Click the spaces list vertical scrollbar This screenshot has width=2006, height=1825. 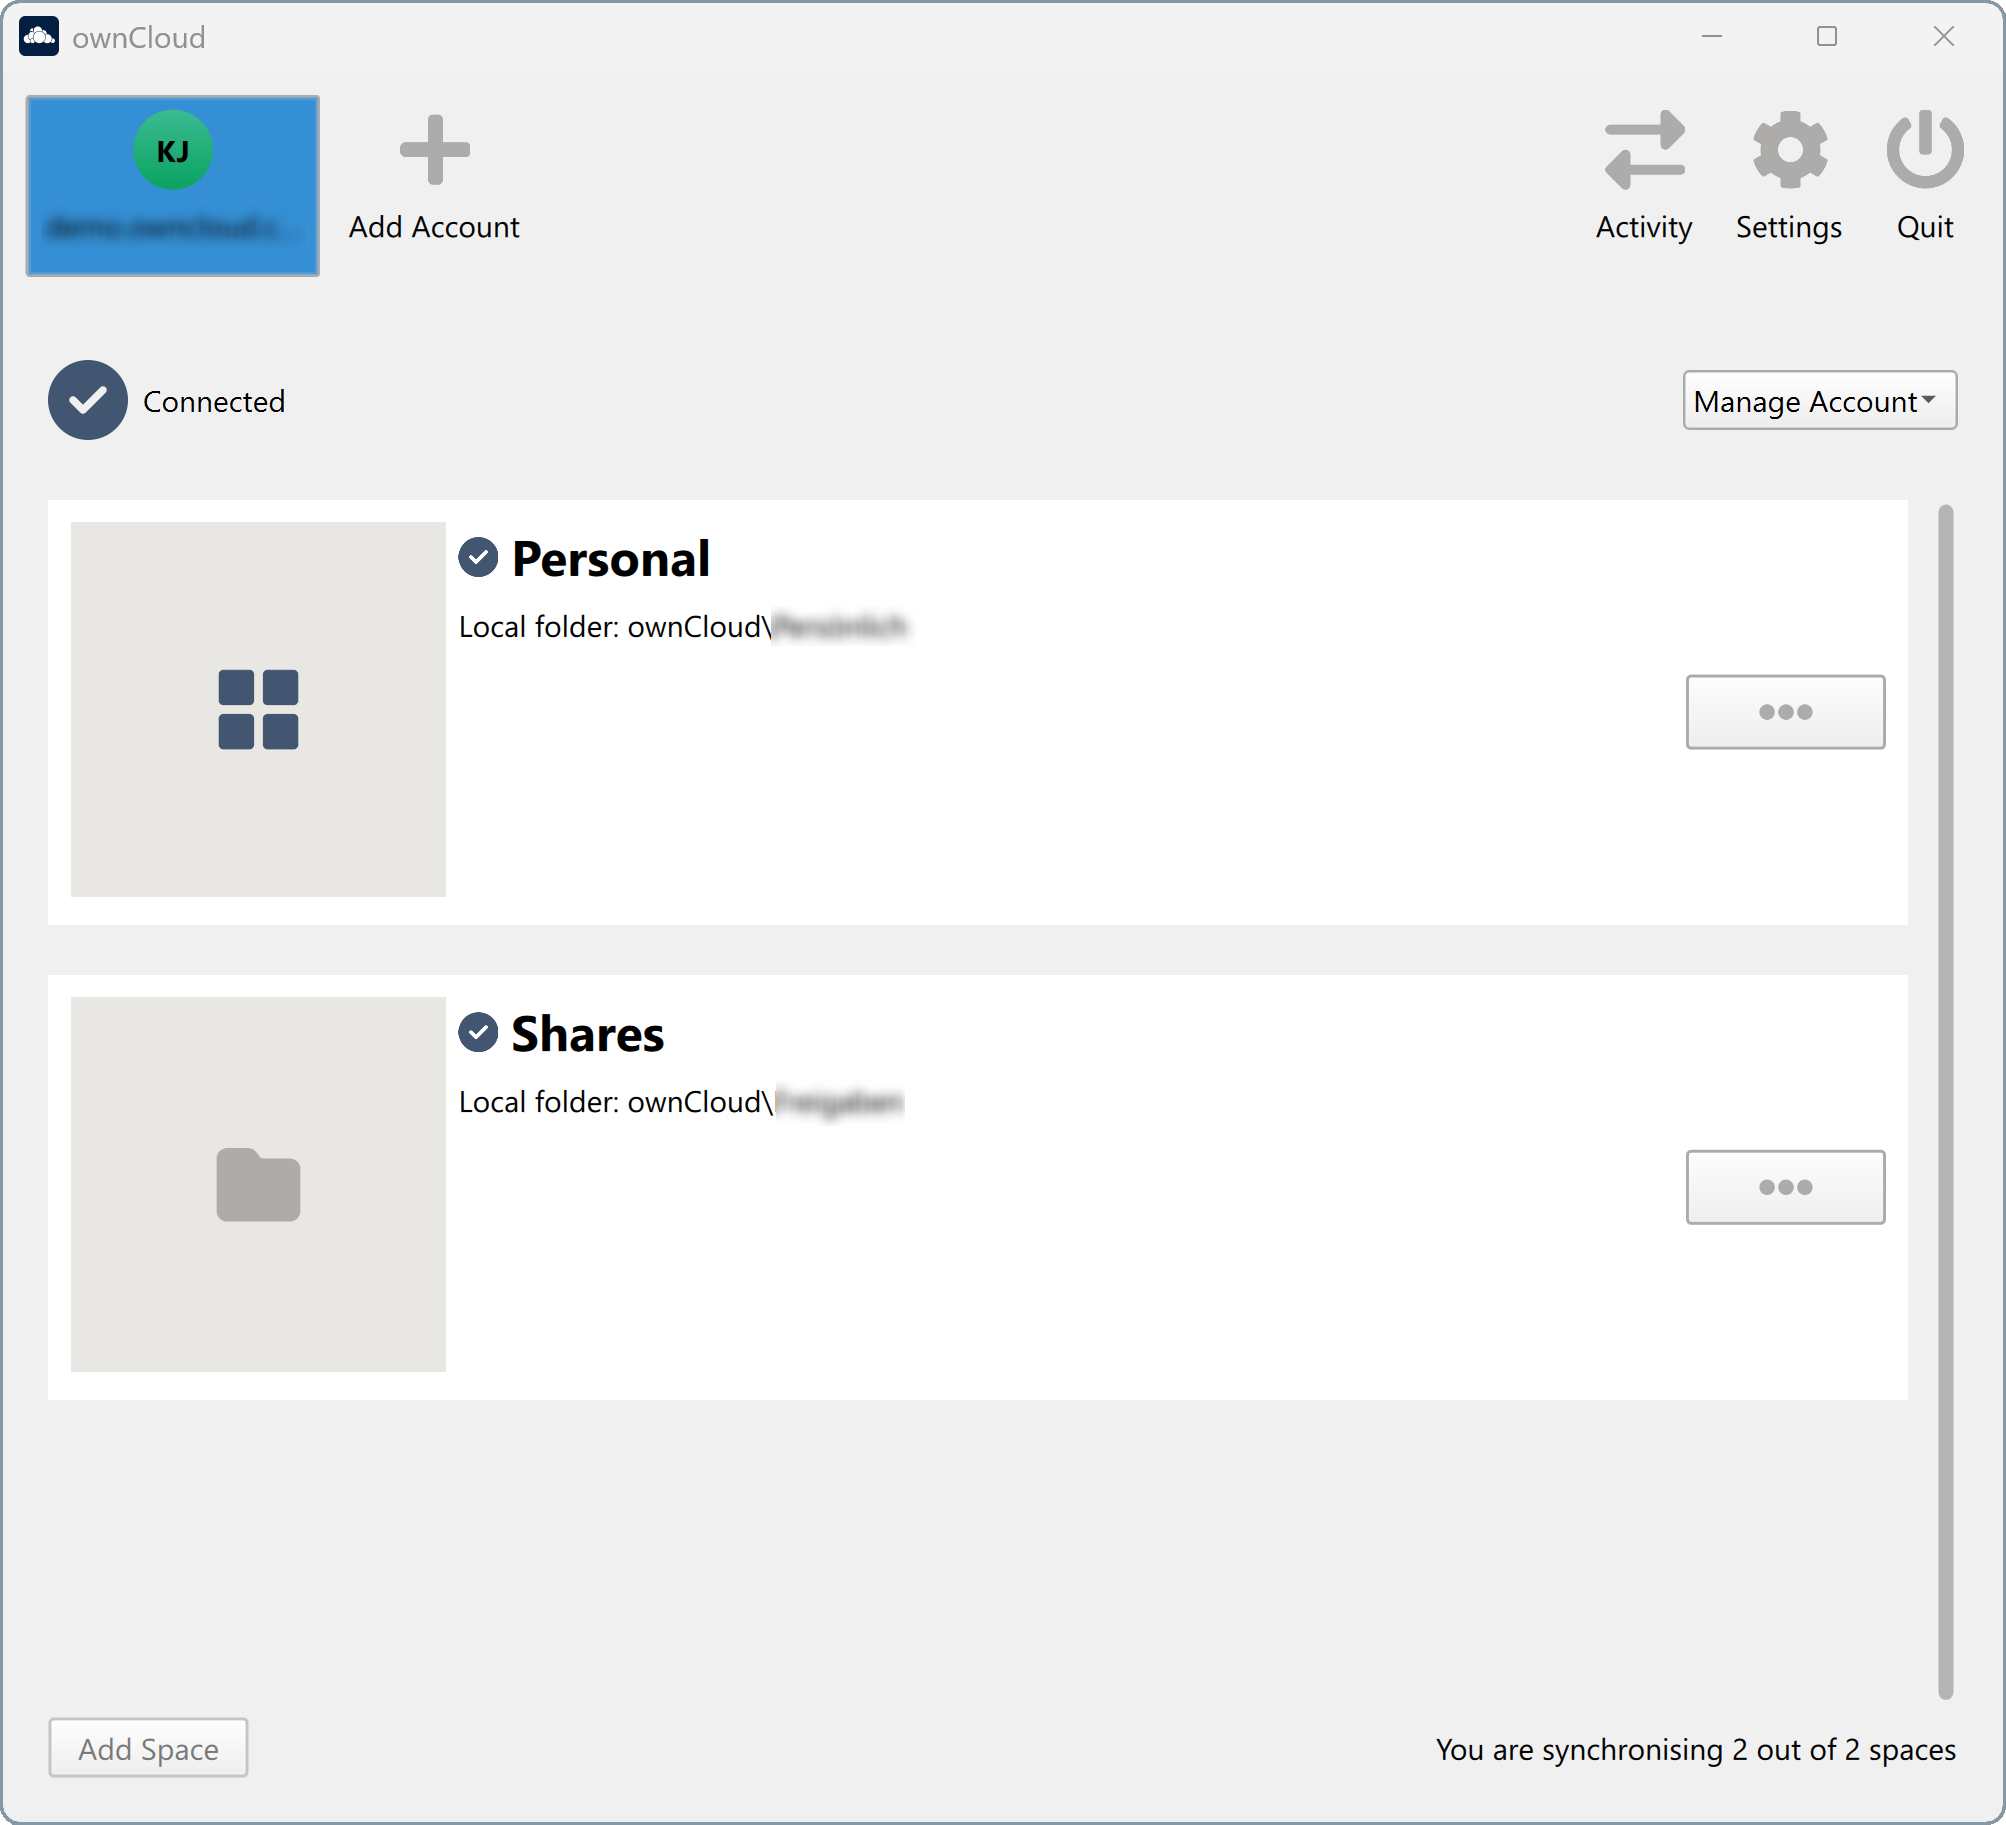pyautogui.click(x=1945, y=1102)
